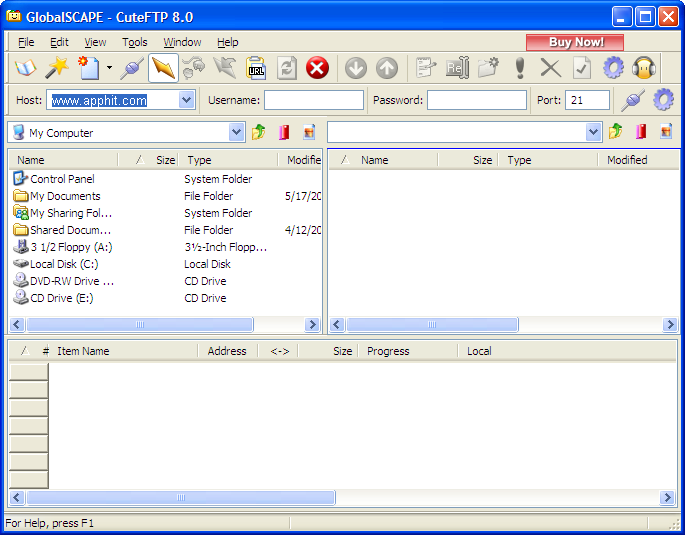The width and height of the screenshot is (685, 535).
Task: Click into the Username field
Action: pos(314,100)
